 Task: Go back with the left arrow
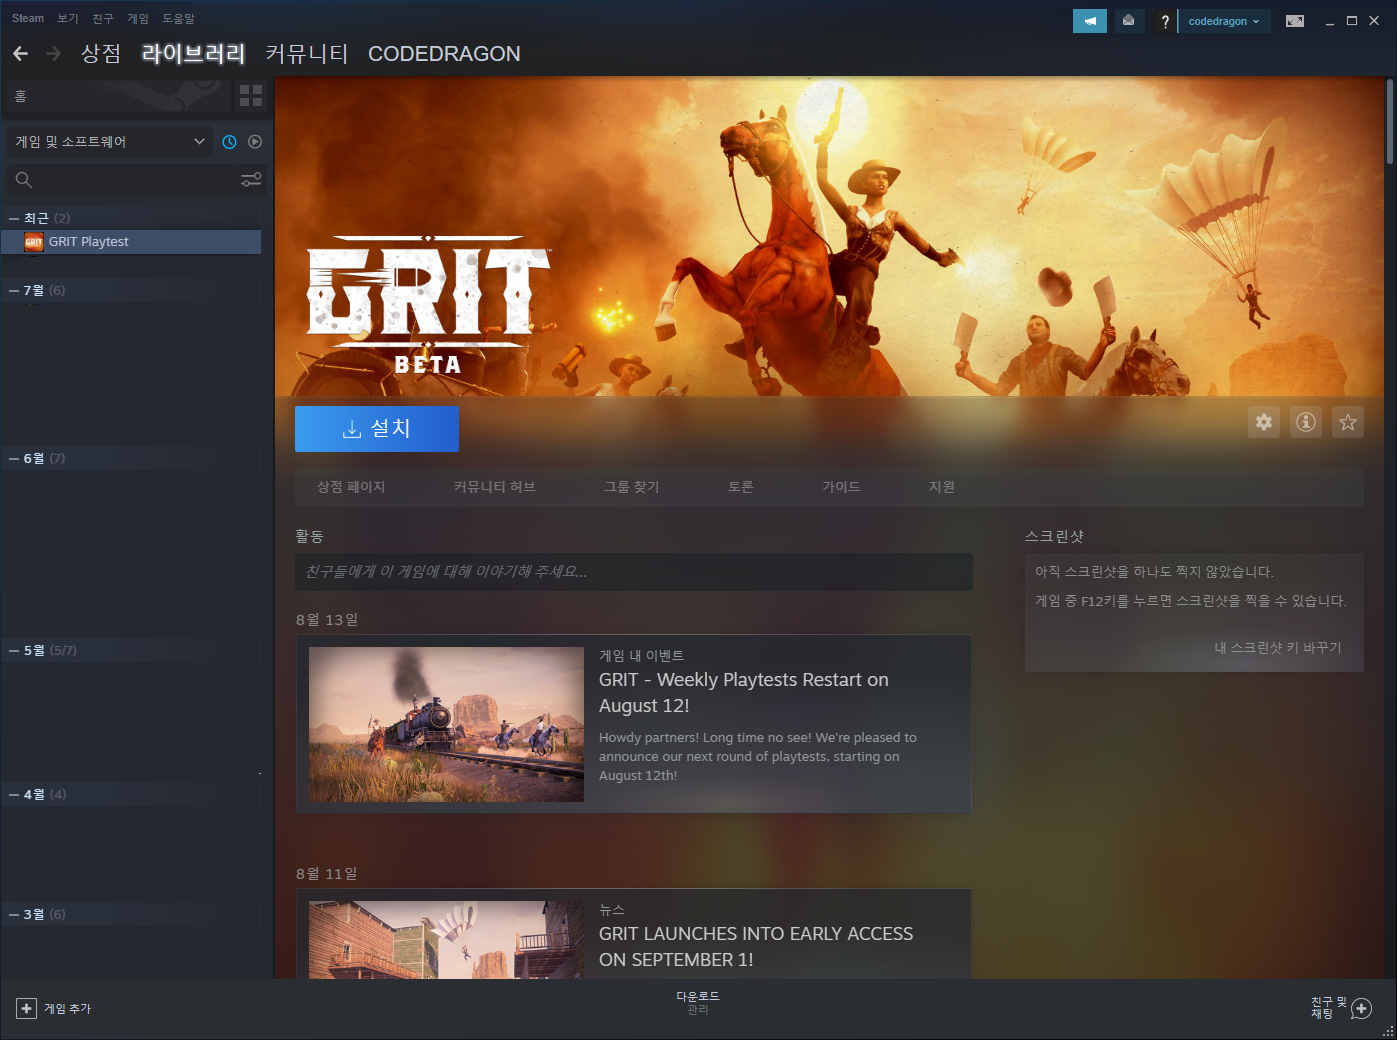tap(20, 54)
